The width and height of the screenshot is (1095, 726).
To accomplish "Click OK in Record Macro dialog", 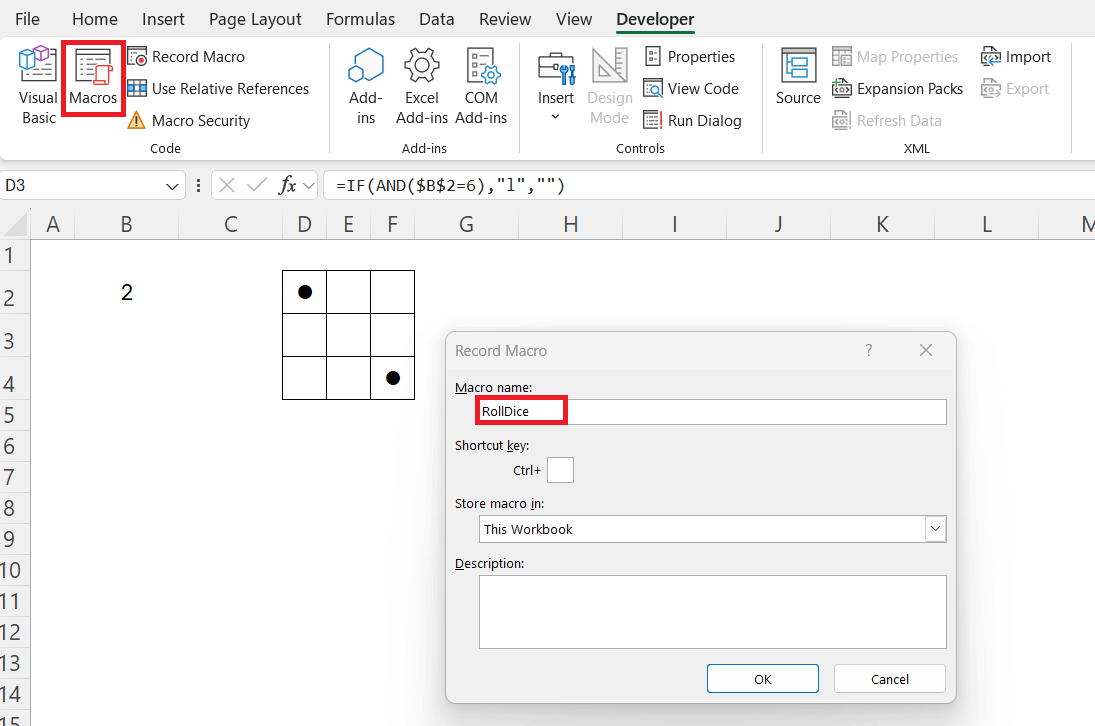I will [763, 679].
